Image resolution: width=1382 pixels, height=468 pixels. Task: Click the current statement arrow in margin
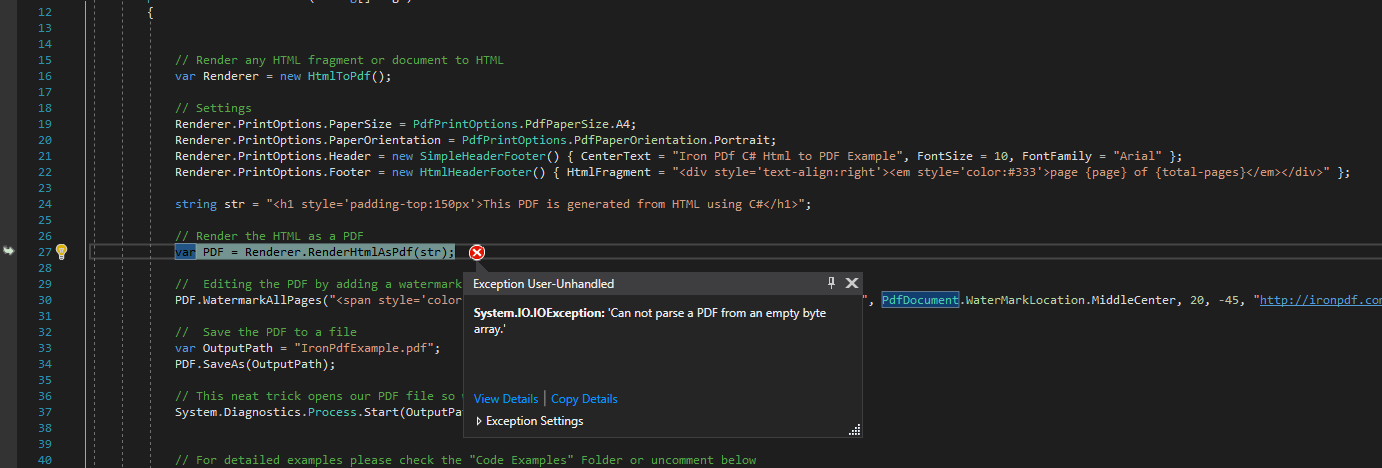9,252
